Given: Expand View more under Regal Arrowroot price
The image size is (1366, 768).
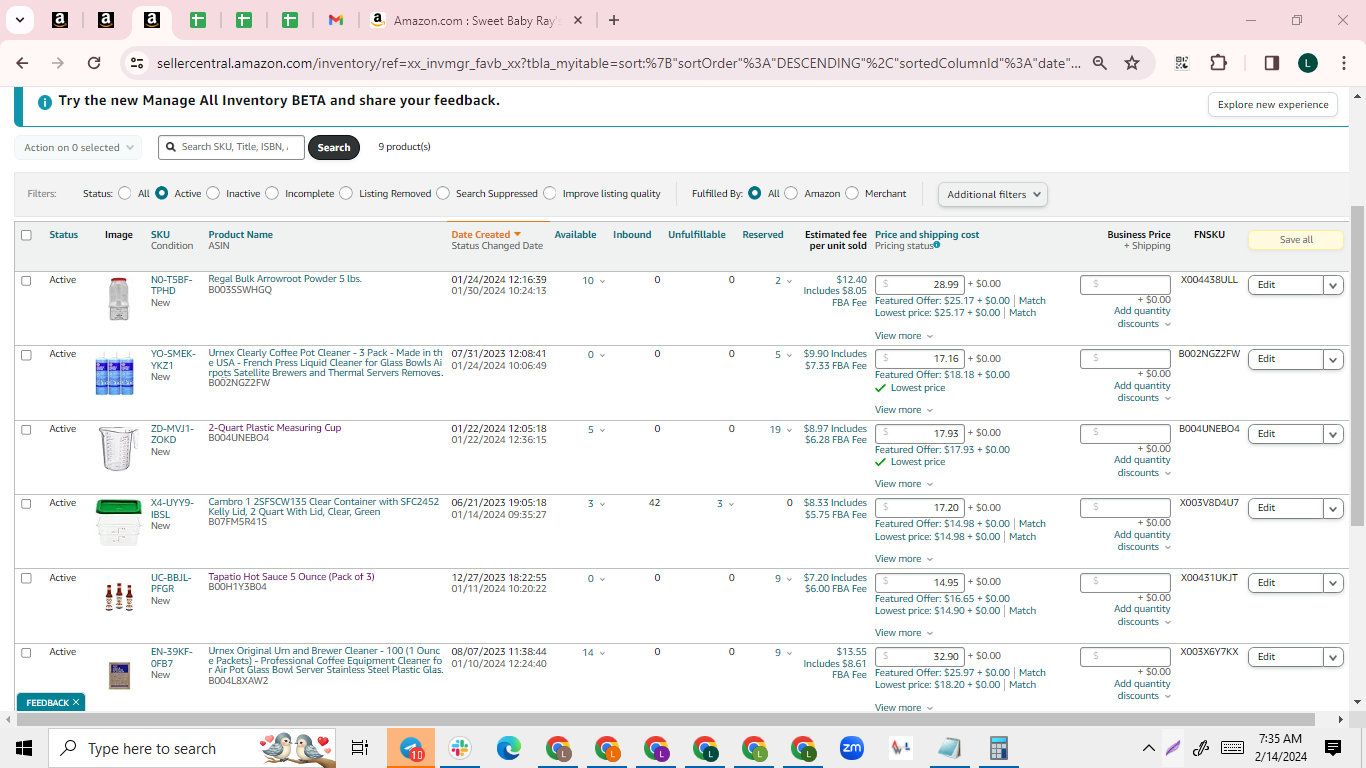Looking at the screenshot, I should tap(904, 336).
